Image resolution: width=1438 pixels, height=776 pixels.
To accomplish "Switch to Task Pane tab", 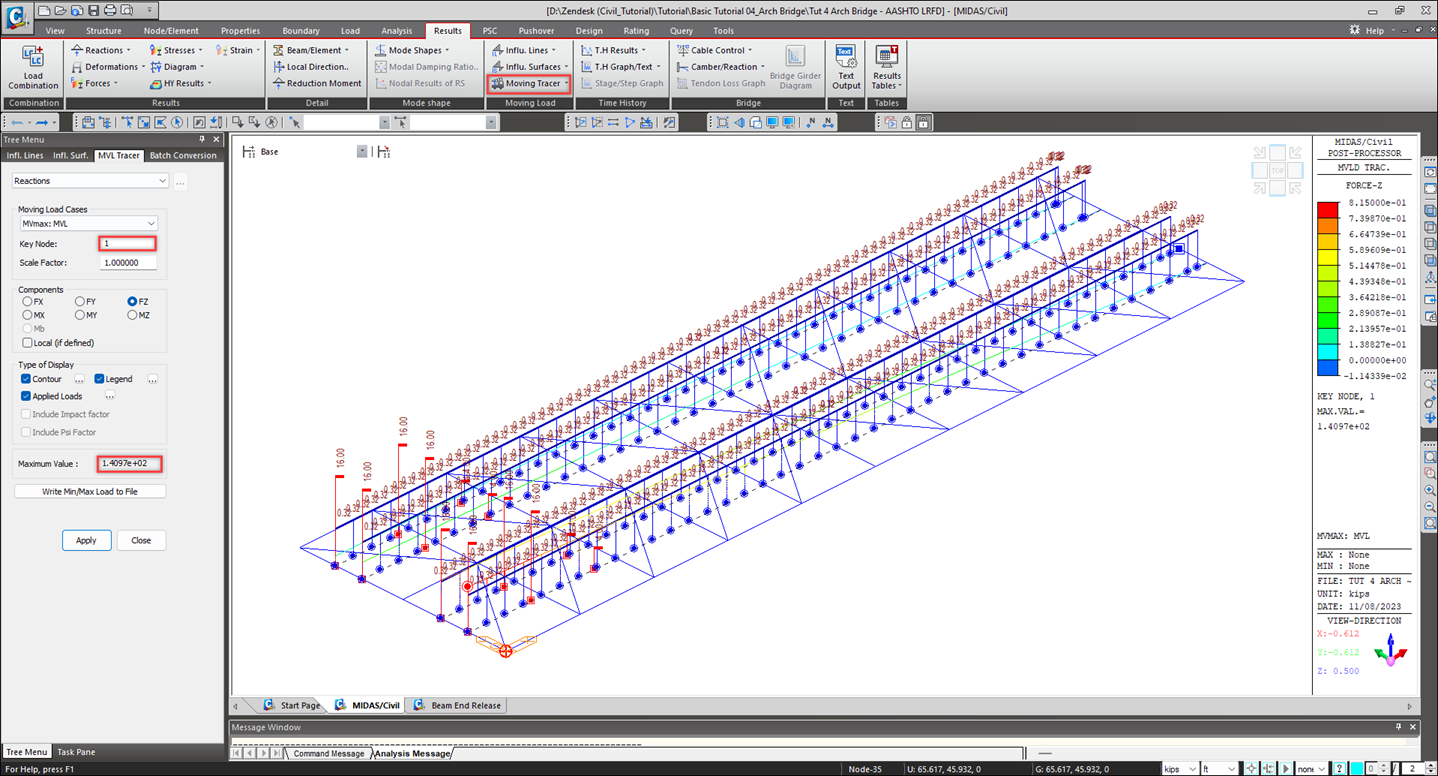I will 76,752.
